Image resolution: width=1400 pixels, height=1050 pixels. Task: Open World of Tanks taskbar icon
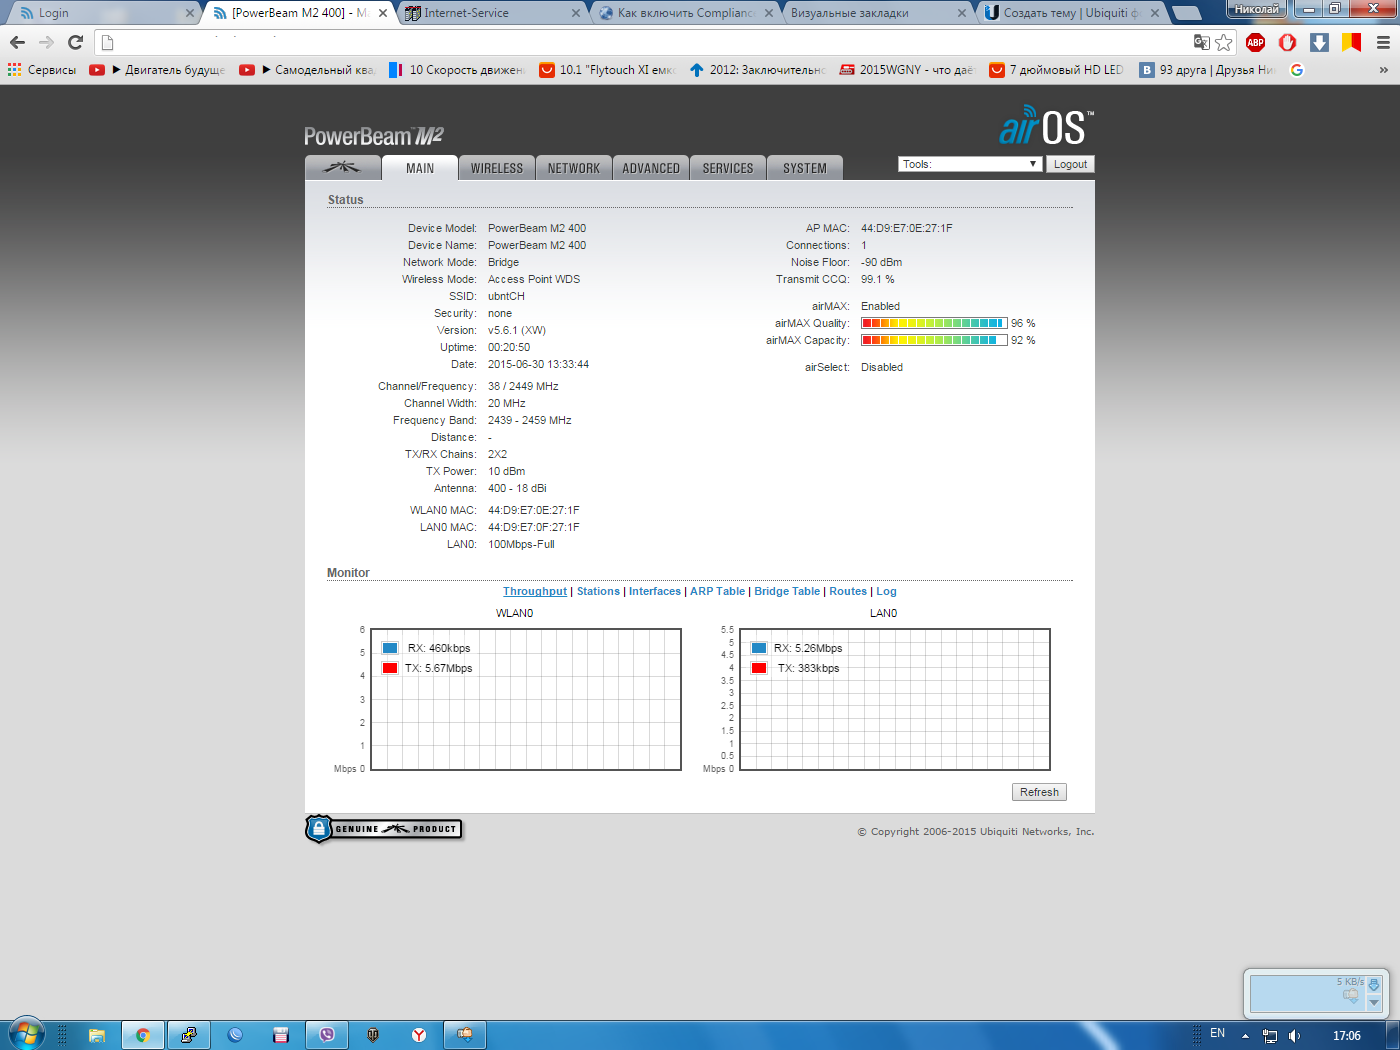tap(373, 1035)
